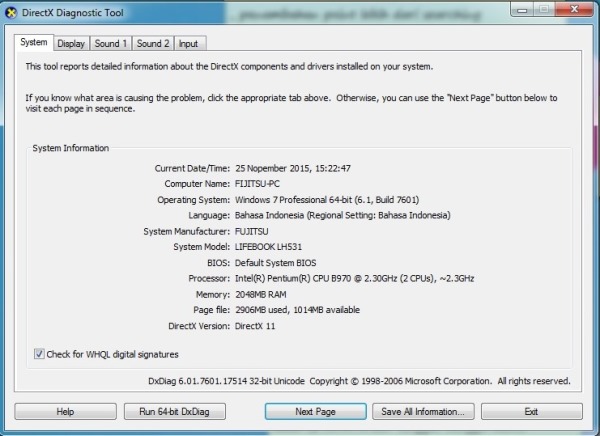Click the date value 25 Nopember 2015
600x436 pixels.
pos(293,168)
